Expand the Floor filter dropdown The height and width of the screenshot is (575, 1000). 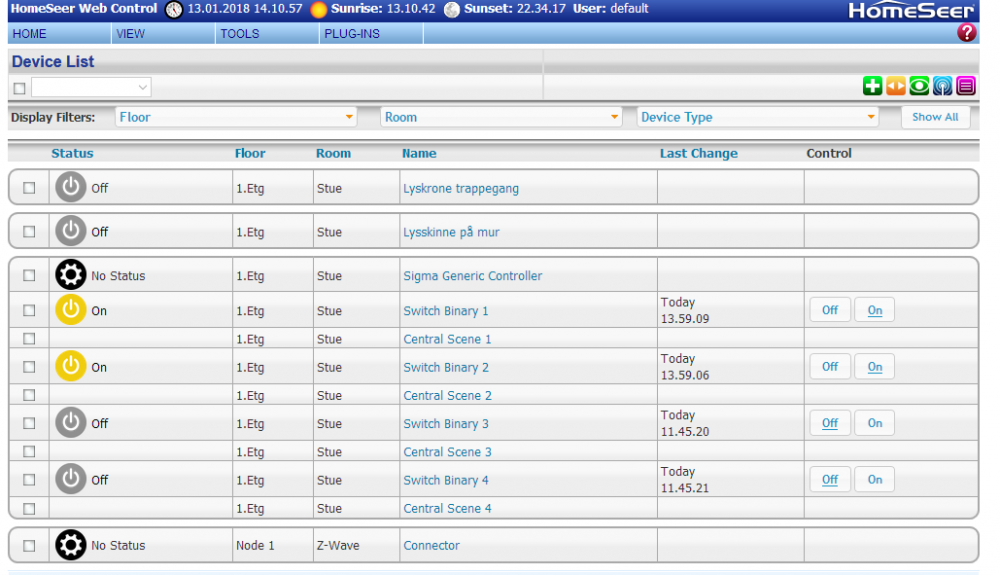point(236,117)
